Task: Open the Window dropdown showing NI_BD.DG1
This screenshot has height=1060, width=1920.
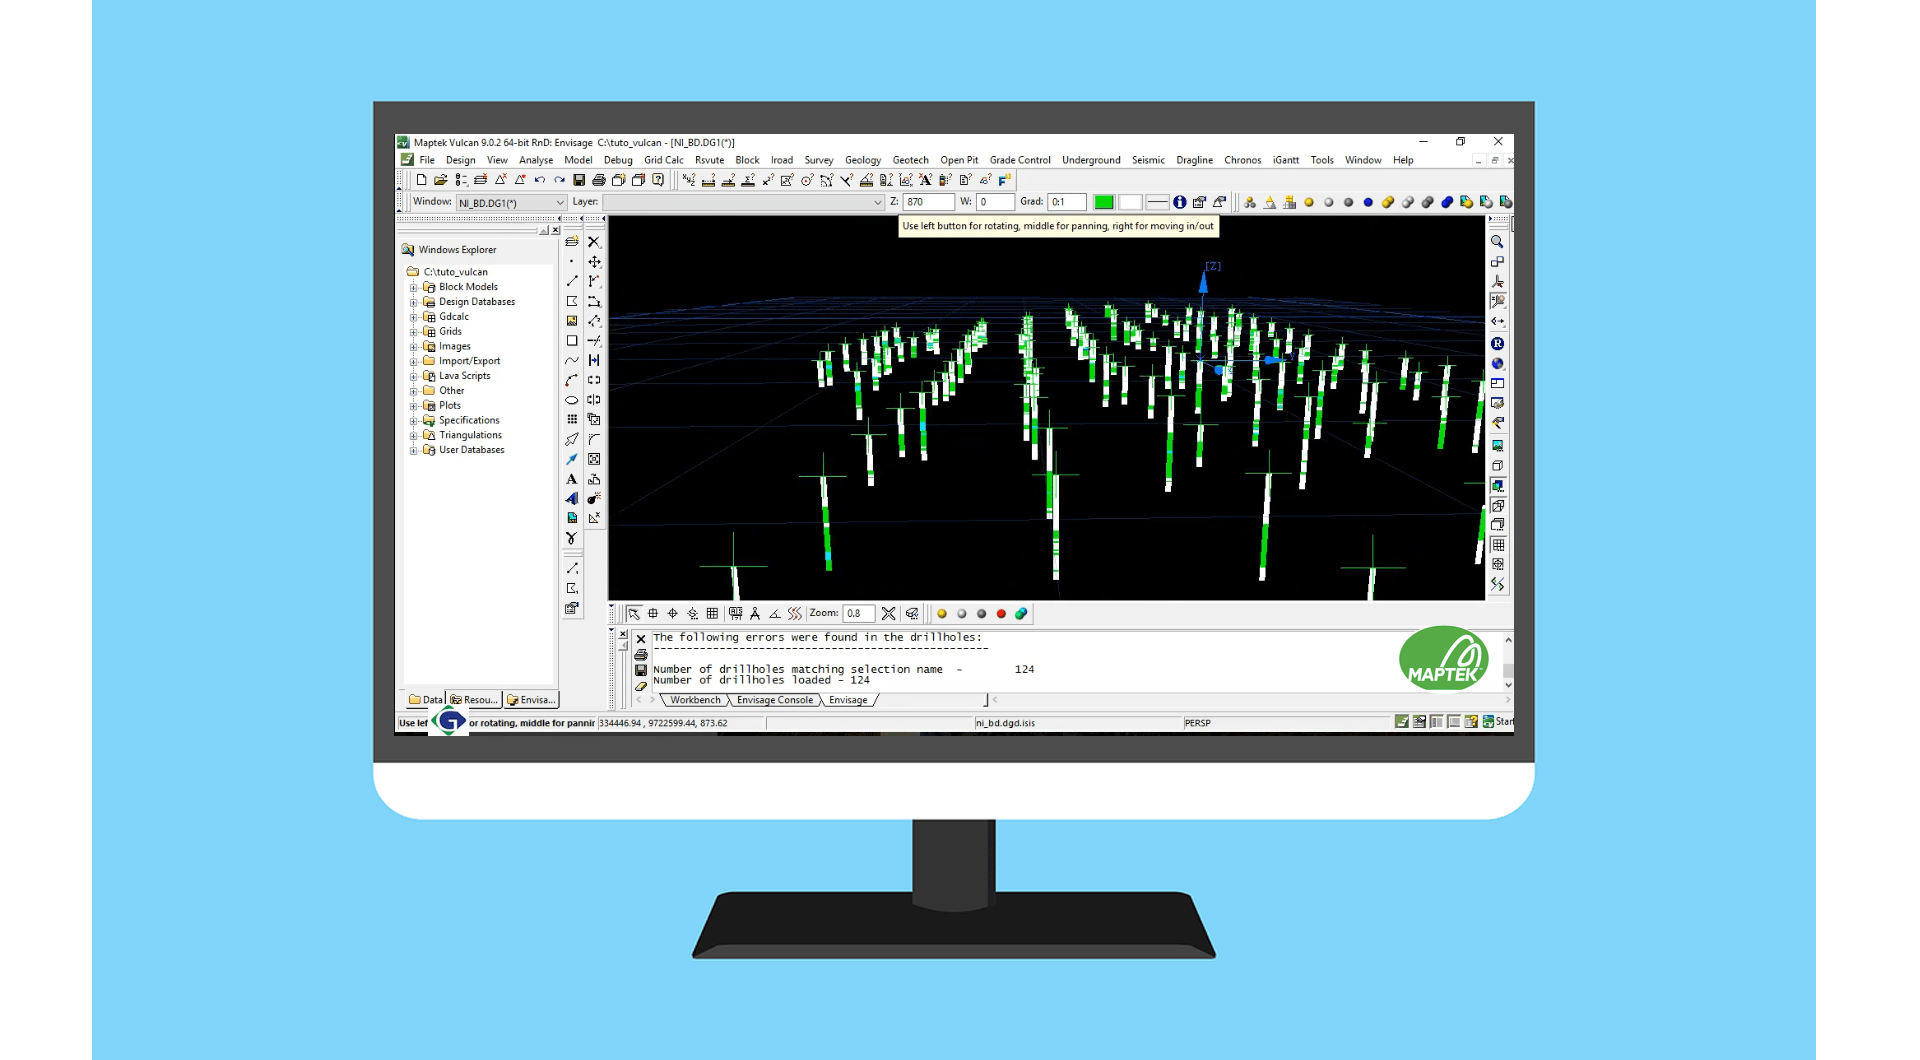Action: (x=510, y=202)
